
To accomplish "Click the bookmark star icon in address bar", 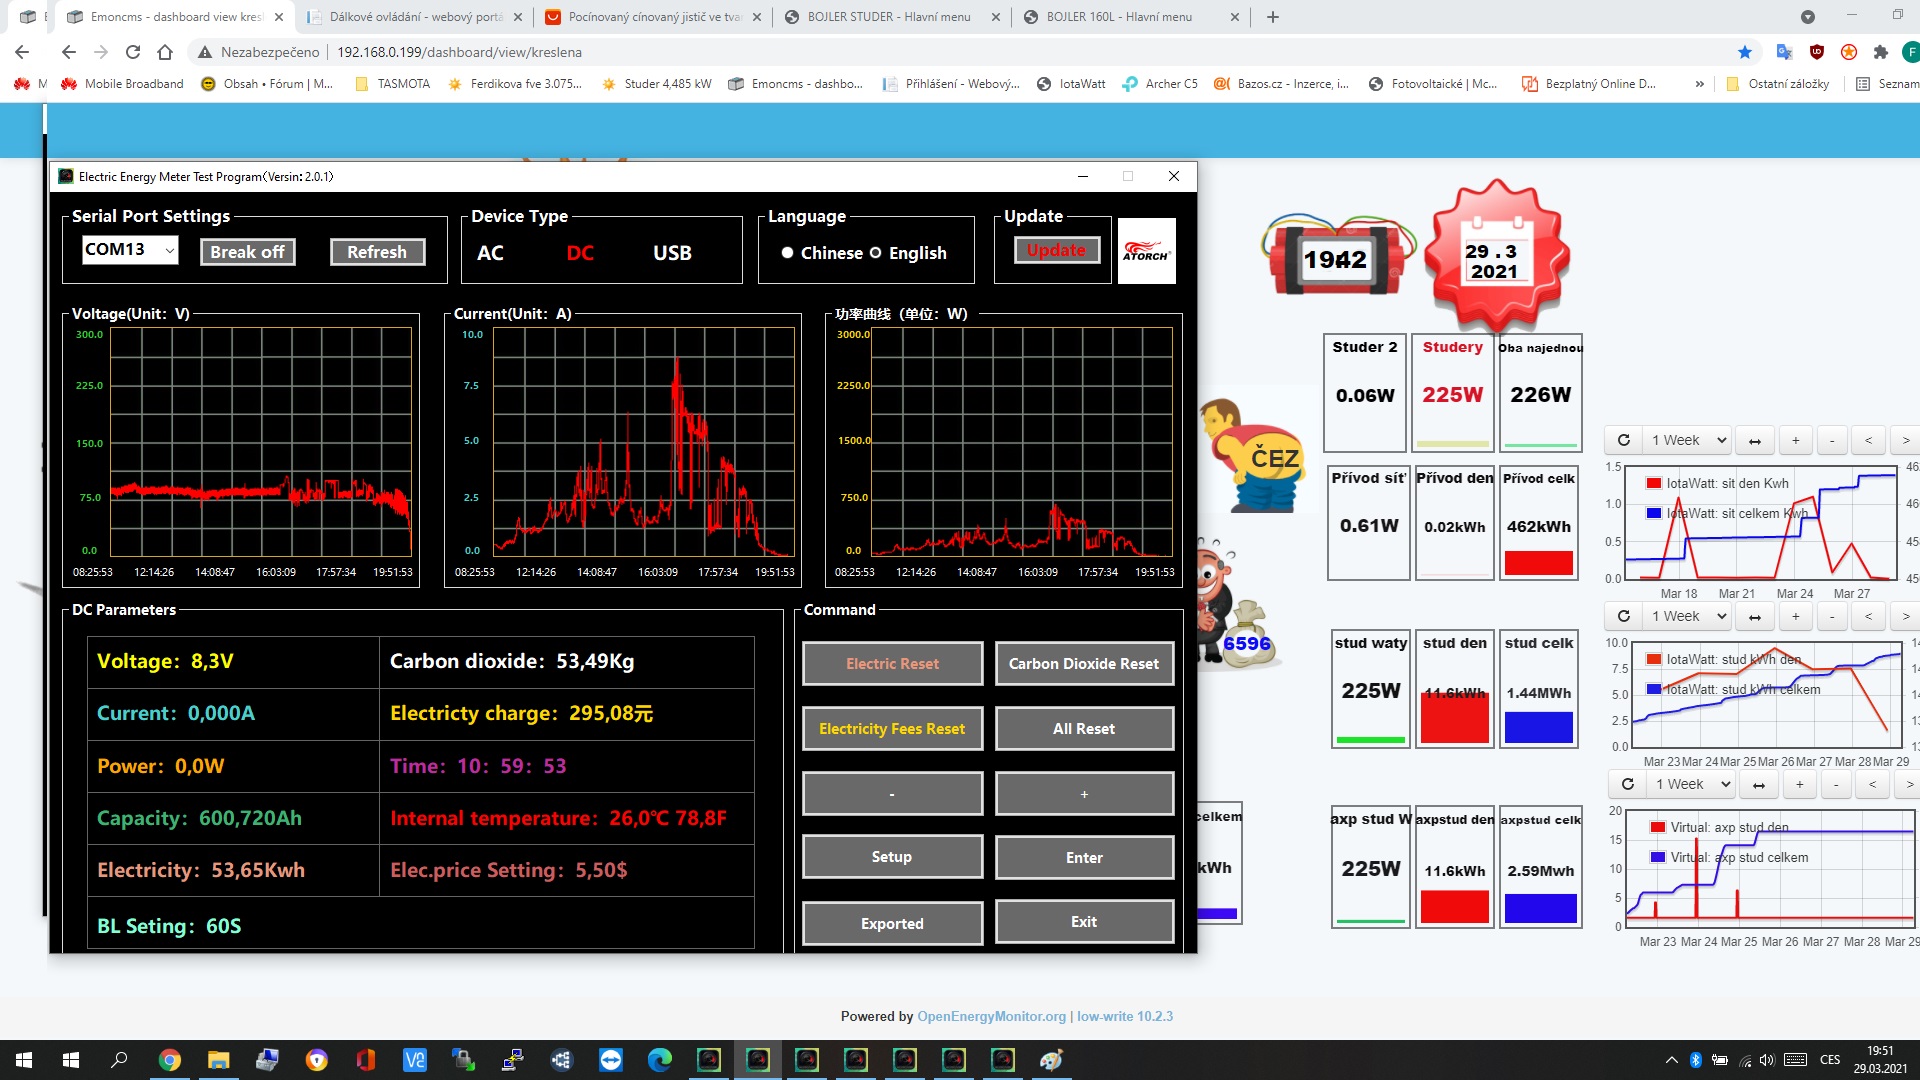I will (x=1744, y=52).
